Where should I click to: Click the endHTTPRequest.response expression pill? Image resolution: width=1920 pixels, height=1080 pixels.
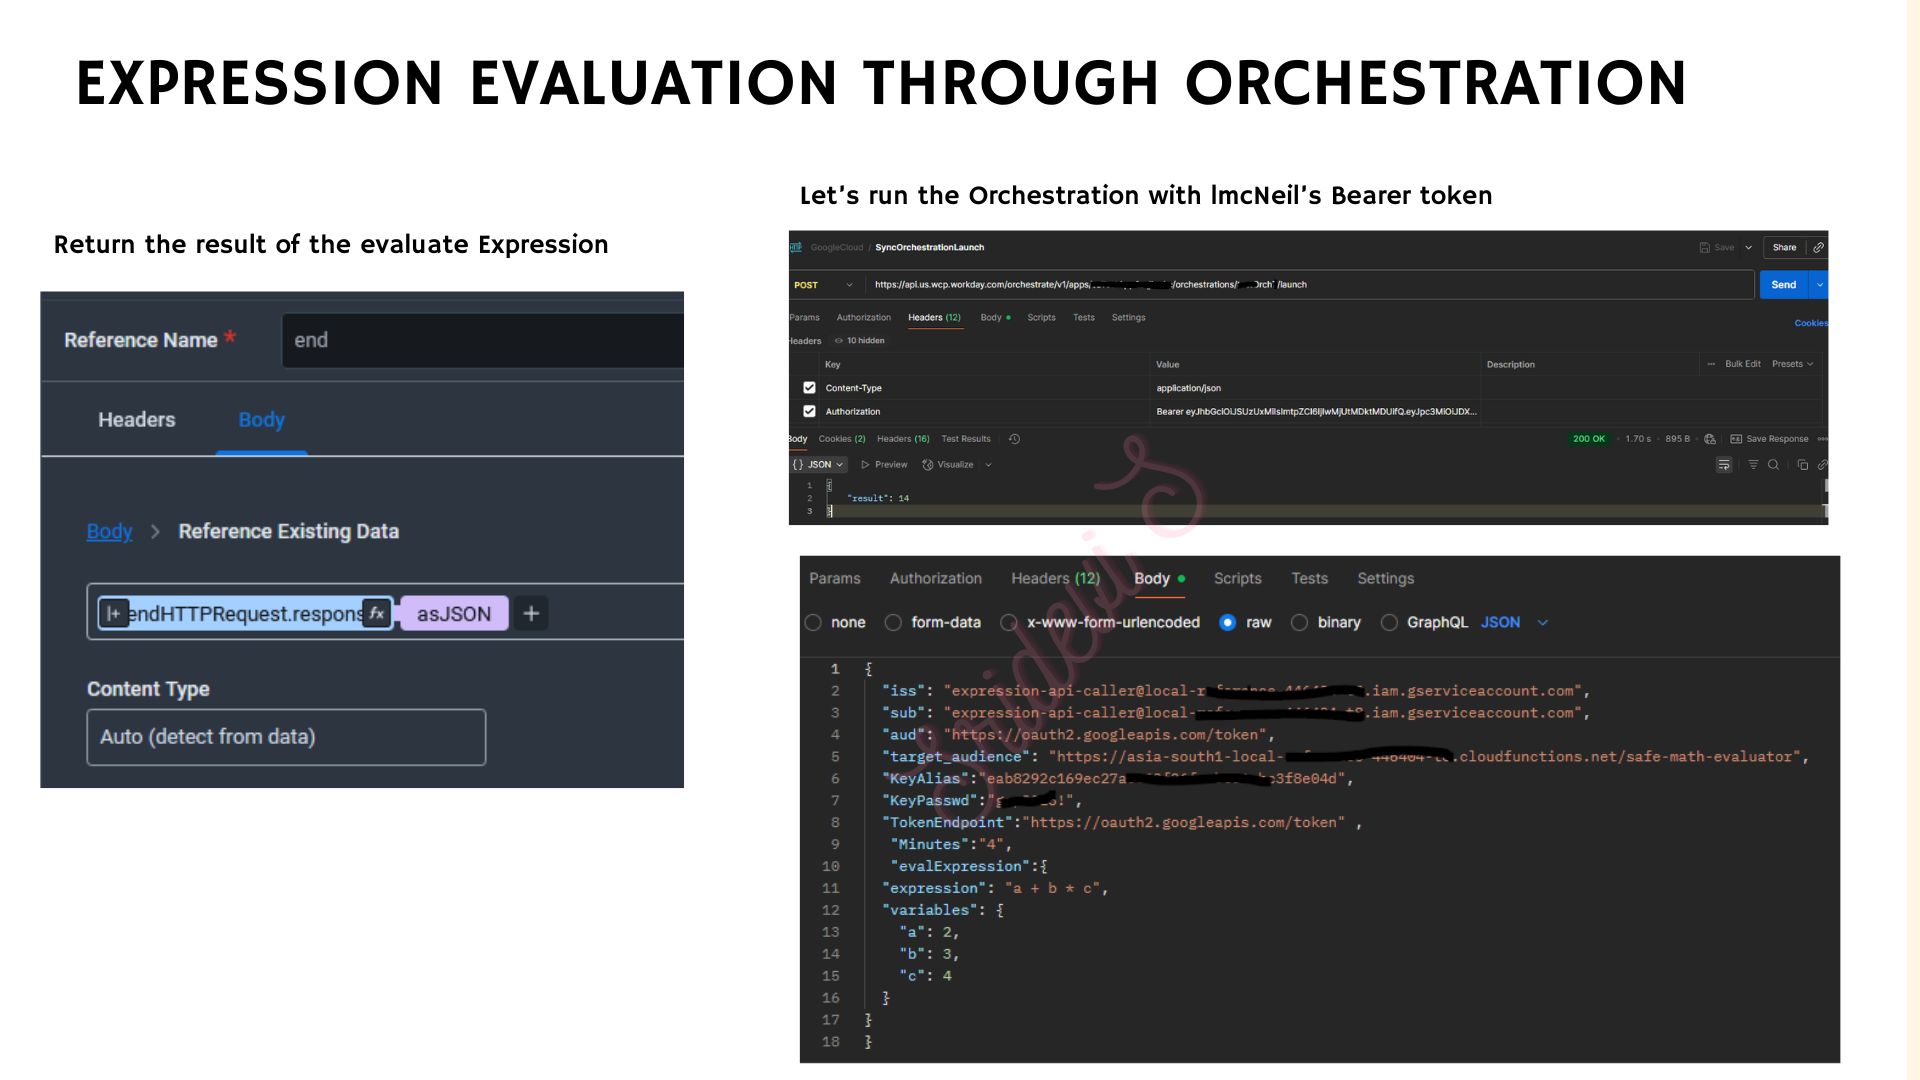(x=245, y=614)
